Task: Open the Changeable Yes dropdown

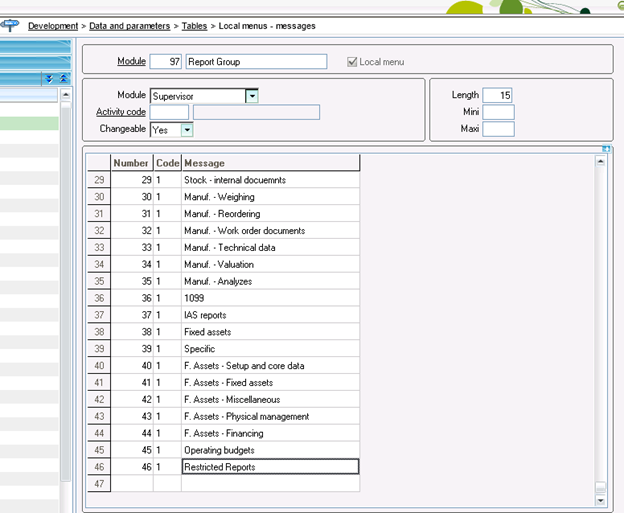Action: click(x=187, y=130)
